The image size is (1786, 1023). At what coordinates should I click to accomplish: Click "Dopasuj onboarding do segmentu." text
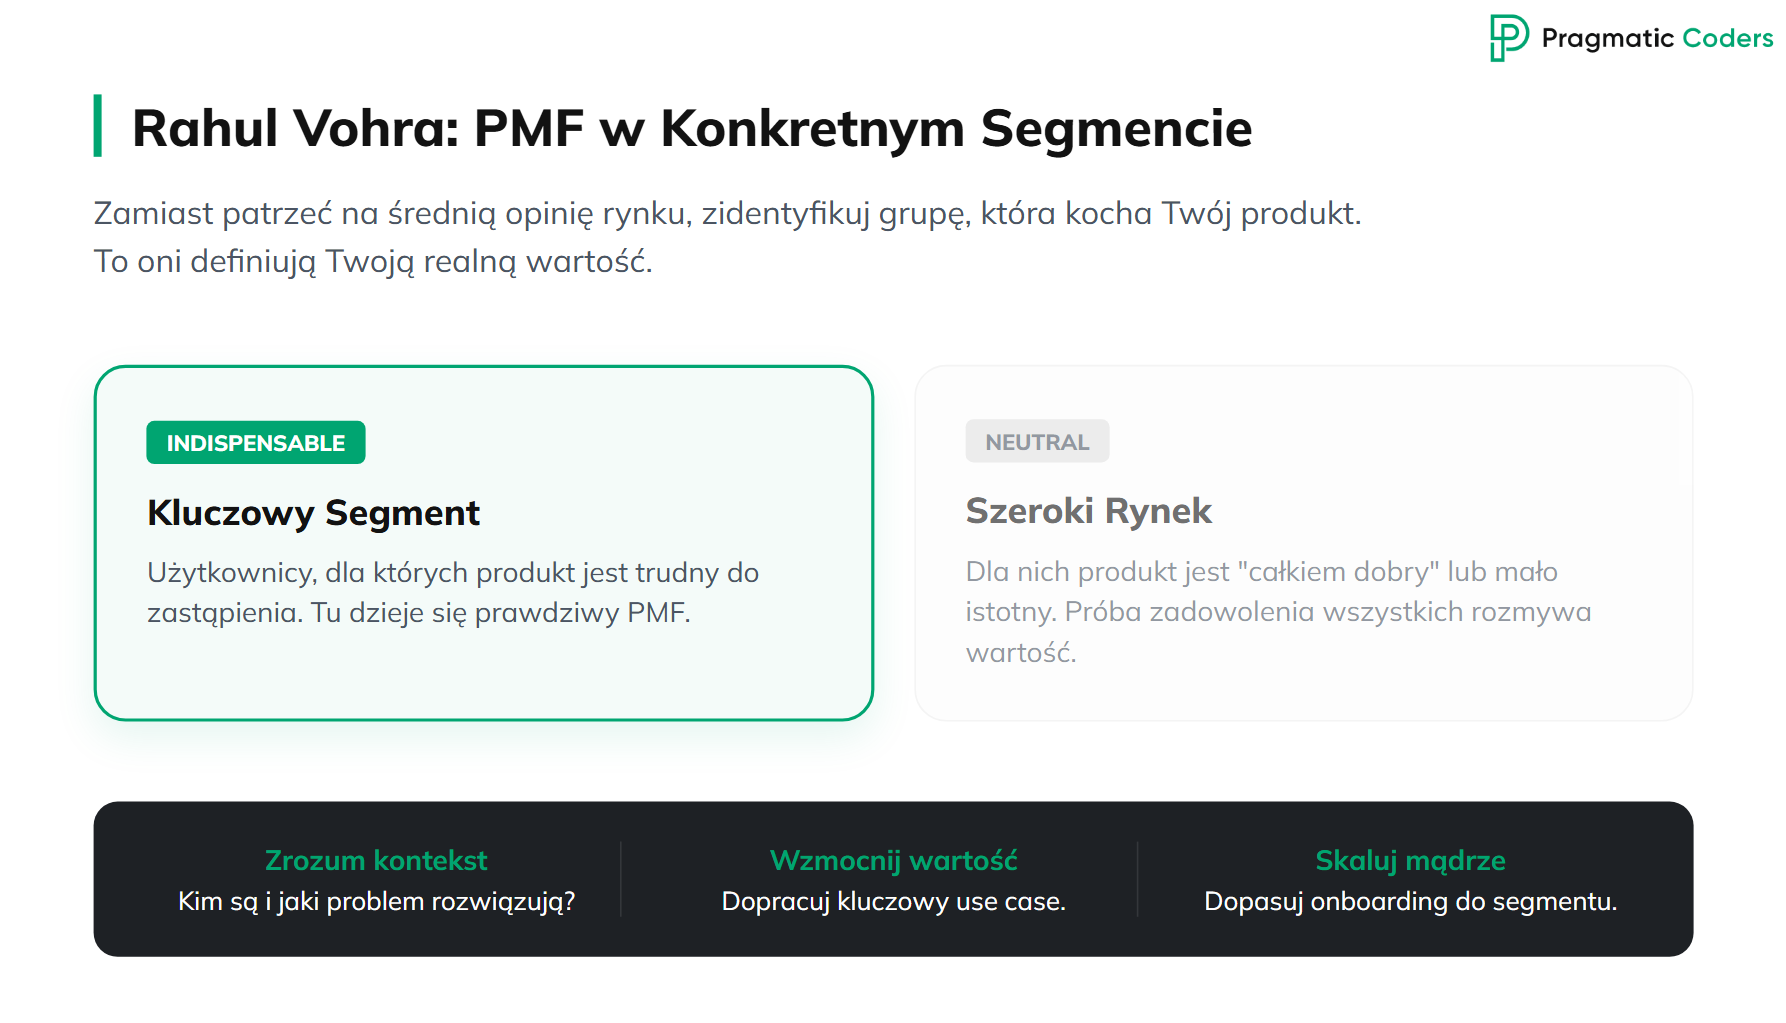[1410, 901]
